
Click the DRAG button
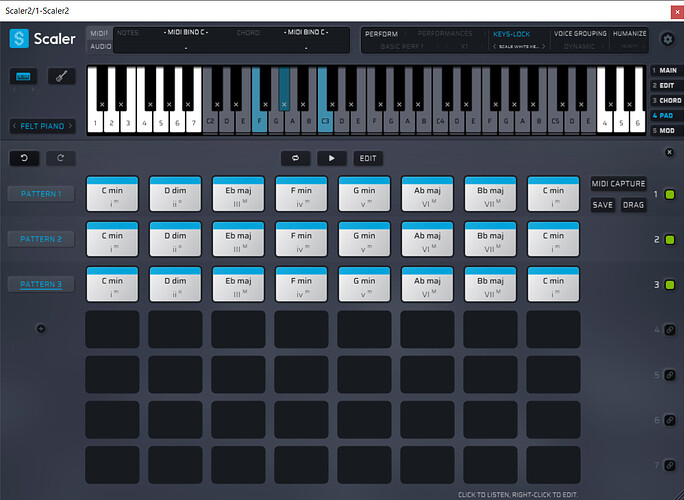coord(633,205)
